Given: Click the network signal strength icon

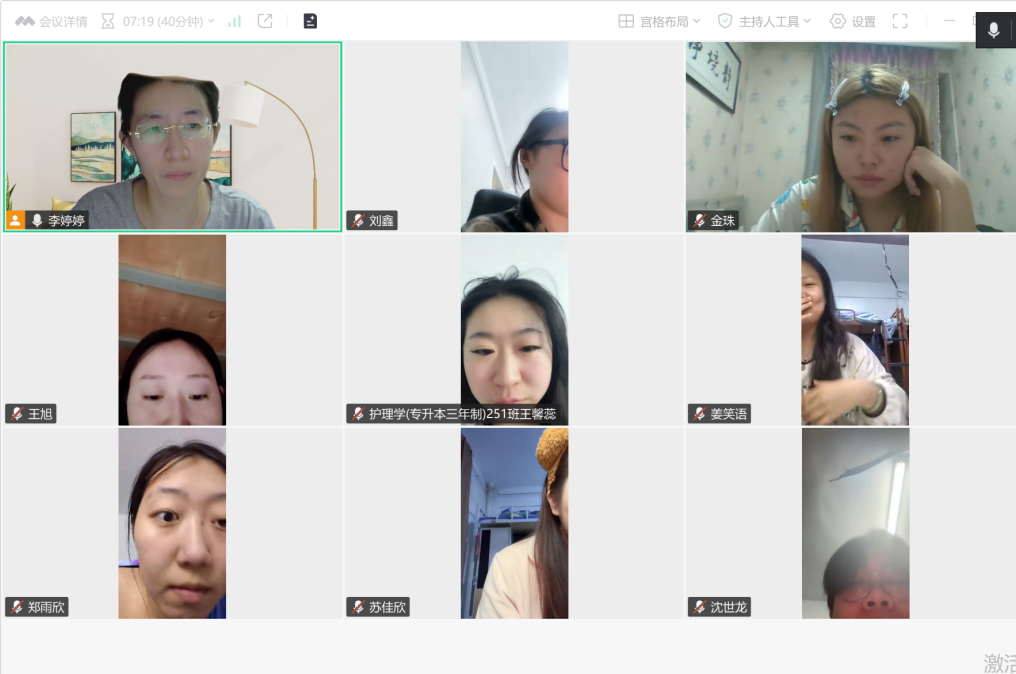Looking at the screenshot, I should [234, 21].
